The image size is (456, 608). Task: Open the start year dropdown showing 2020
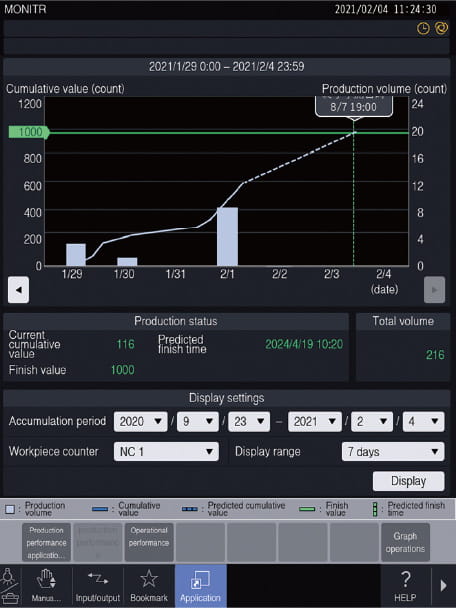[140, 421]
